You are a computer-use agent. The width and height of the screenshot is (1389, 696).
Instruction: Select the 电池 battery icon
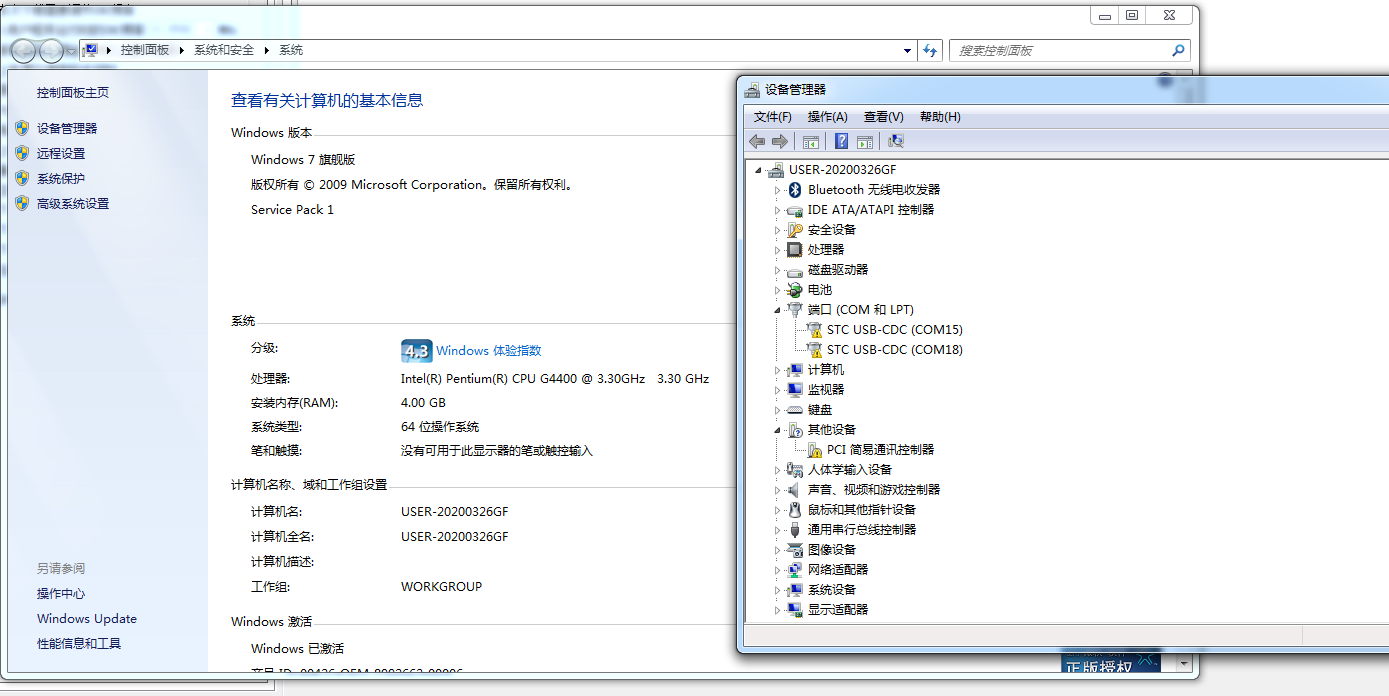[794, 290]
